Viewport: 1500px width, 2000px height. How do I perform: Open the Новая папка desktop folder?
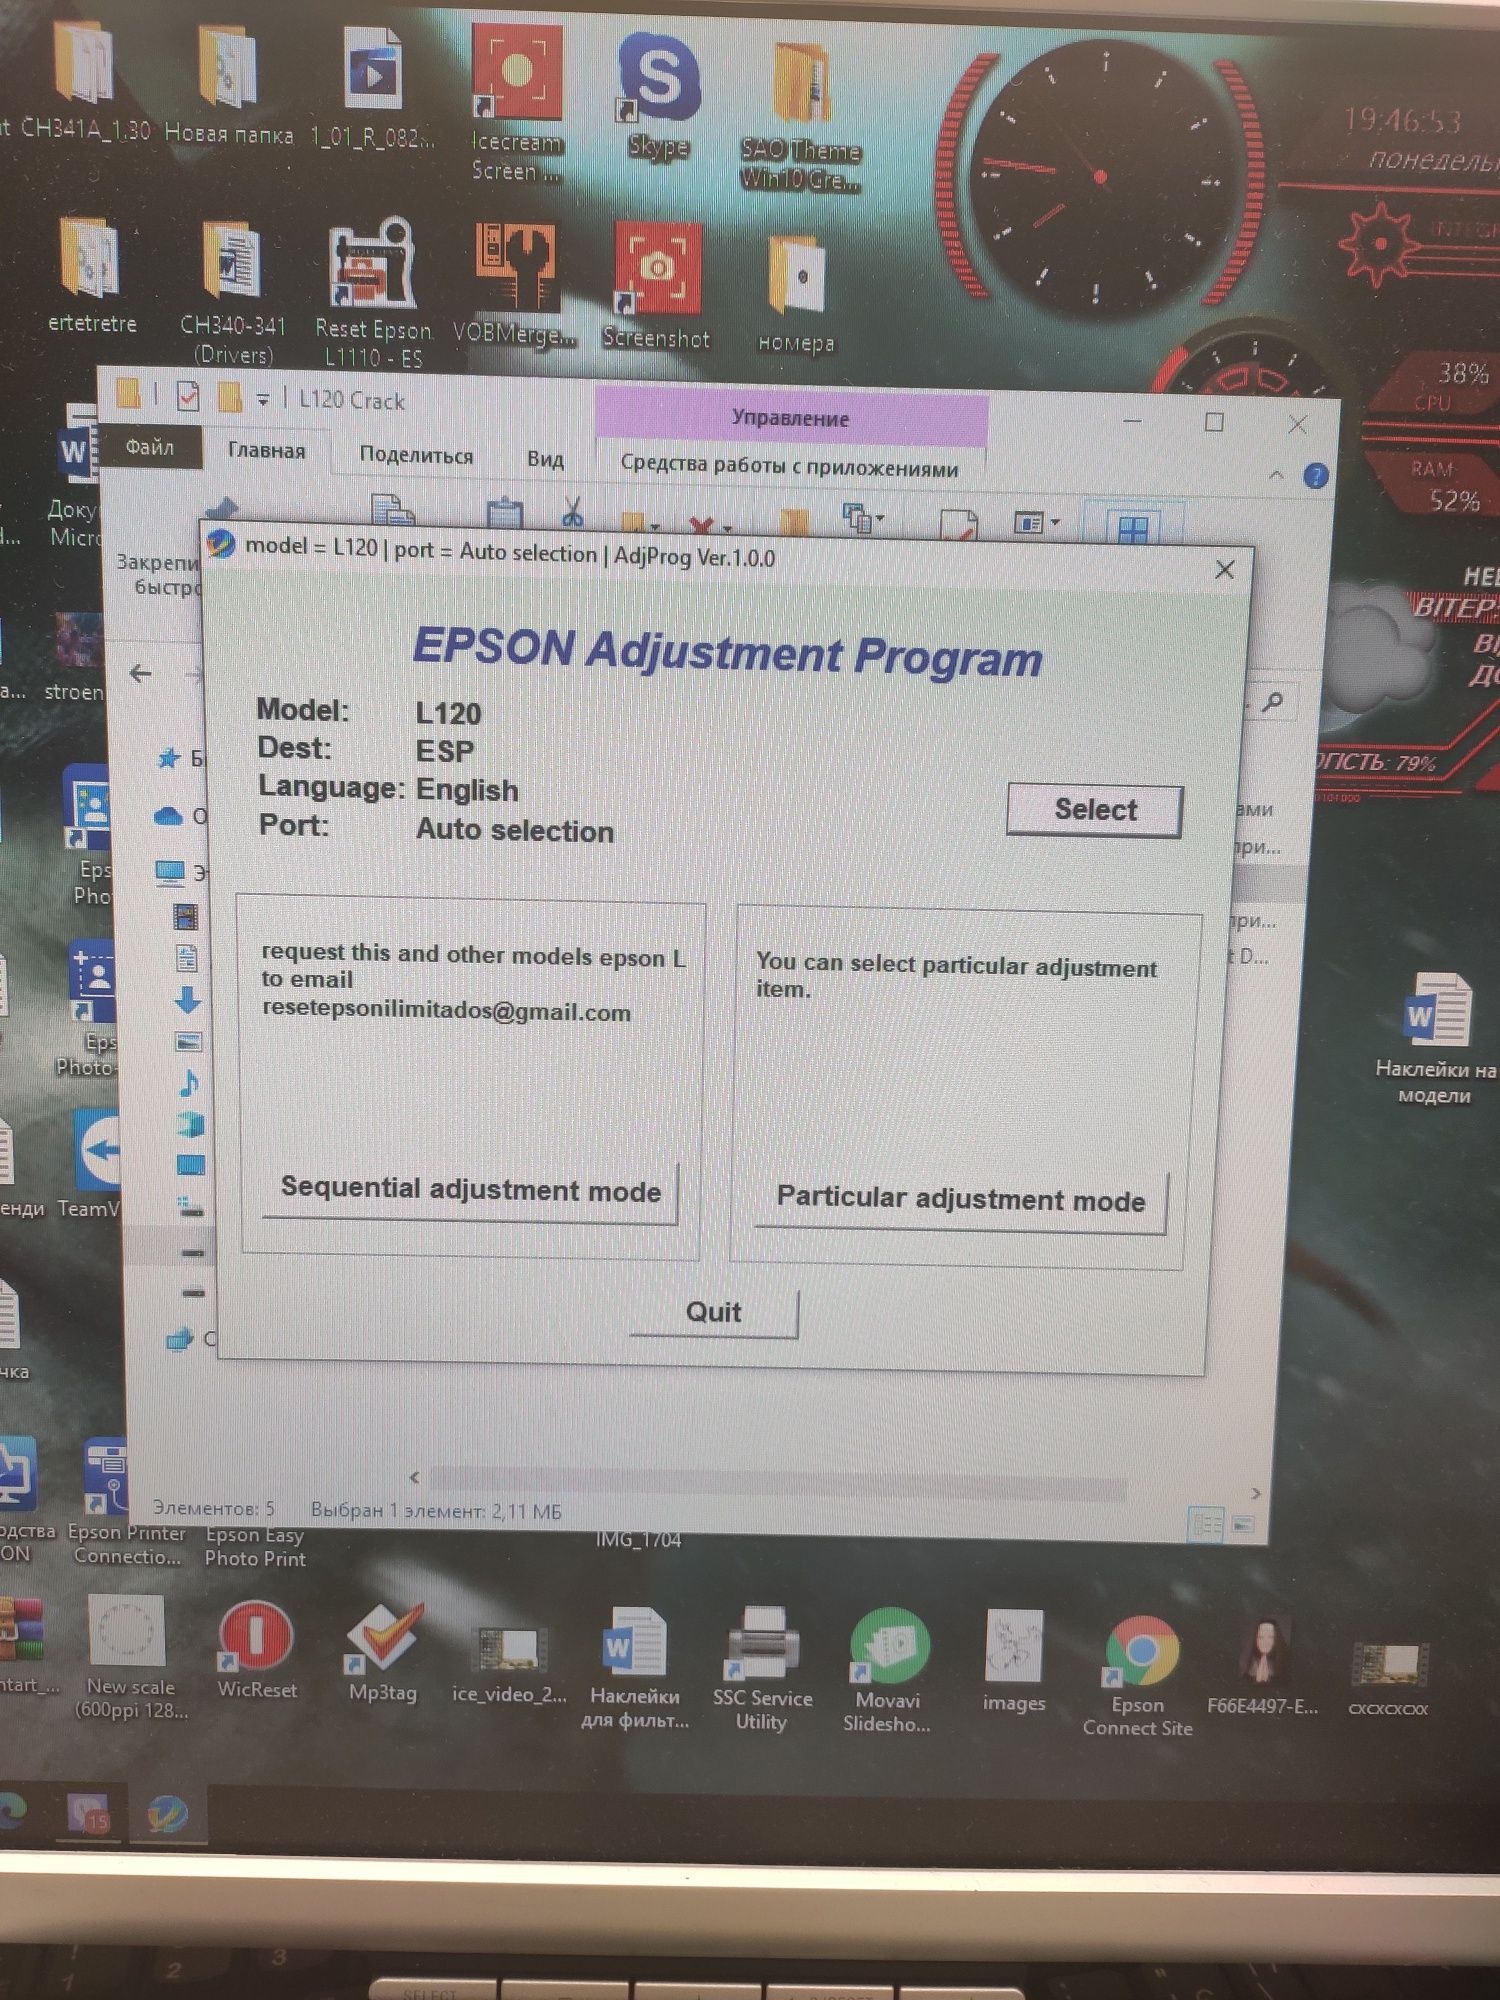(x=229, y=86)
